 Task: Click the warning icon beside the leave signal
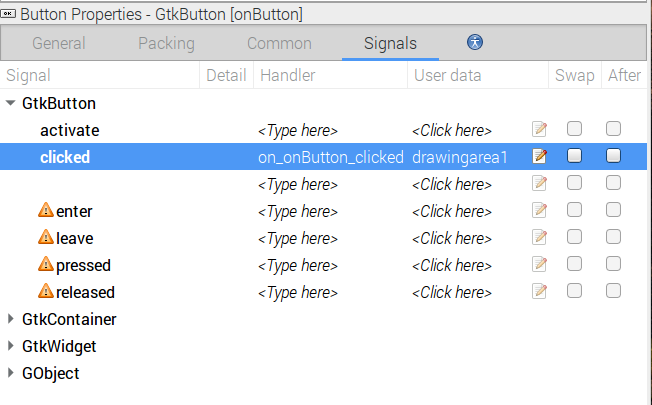coord(46,238)
